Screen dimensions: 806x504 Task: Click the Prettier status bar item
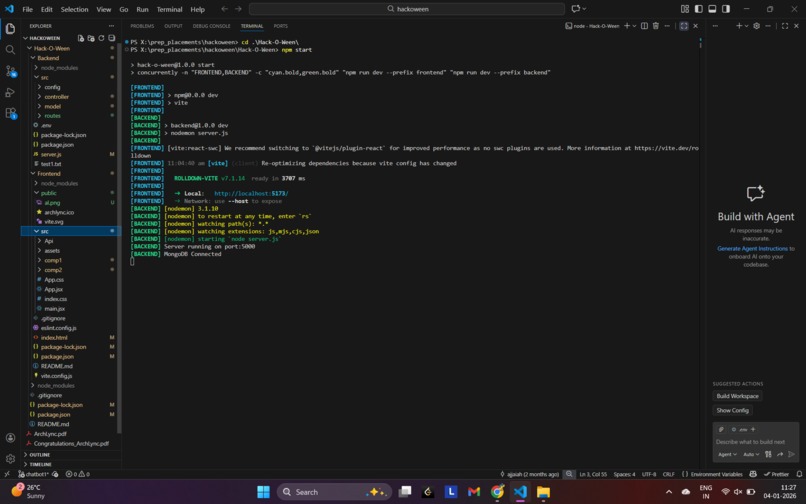(x=777, y=474)
